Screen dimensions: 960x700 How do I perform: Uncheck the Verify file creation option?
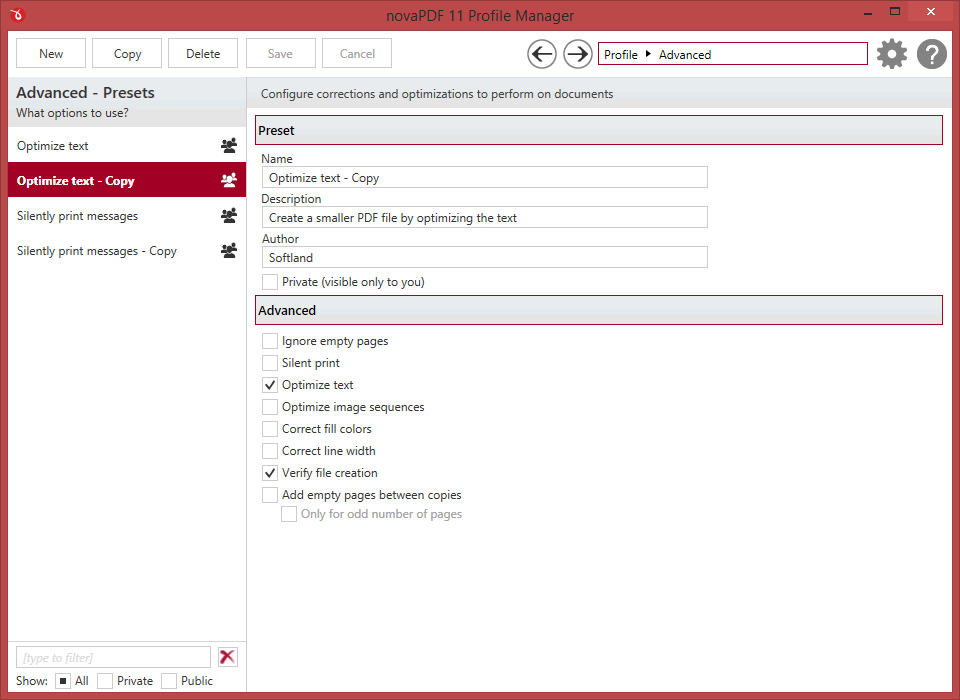[270, 473]
